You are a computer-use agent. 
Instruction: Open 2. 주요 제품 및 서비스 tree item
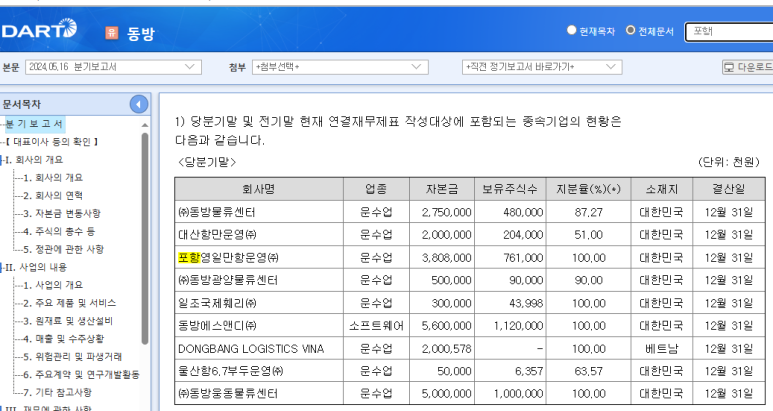click(70, 303)
